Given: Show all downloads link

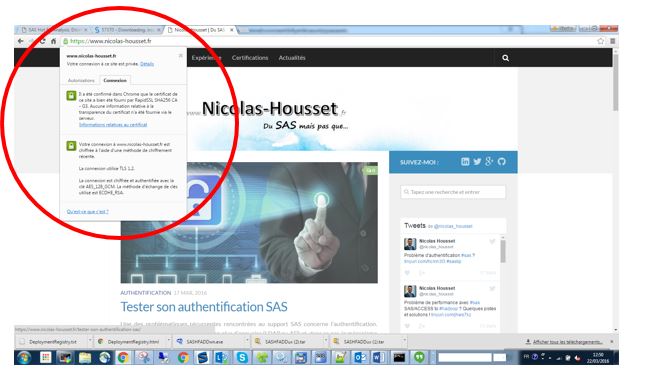Looking at the screenshot, I should pos(567,342).
